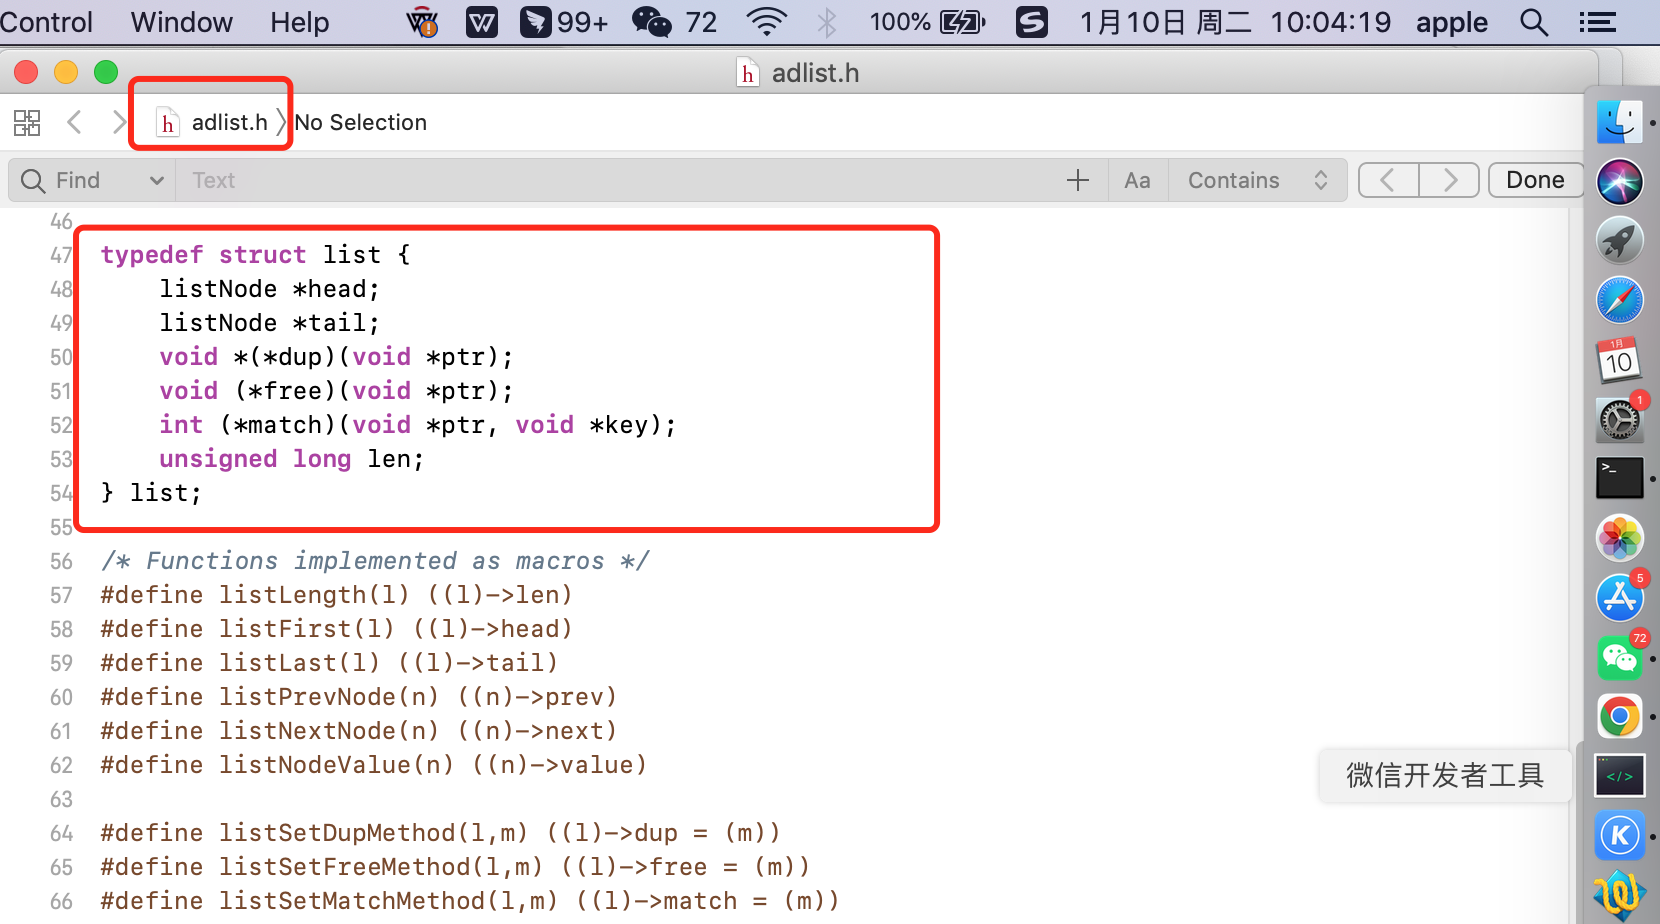1660x924 pixels.
Task: Open the Contains match dropdown
Action: (1257, 180)
